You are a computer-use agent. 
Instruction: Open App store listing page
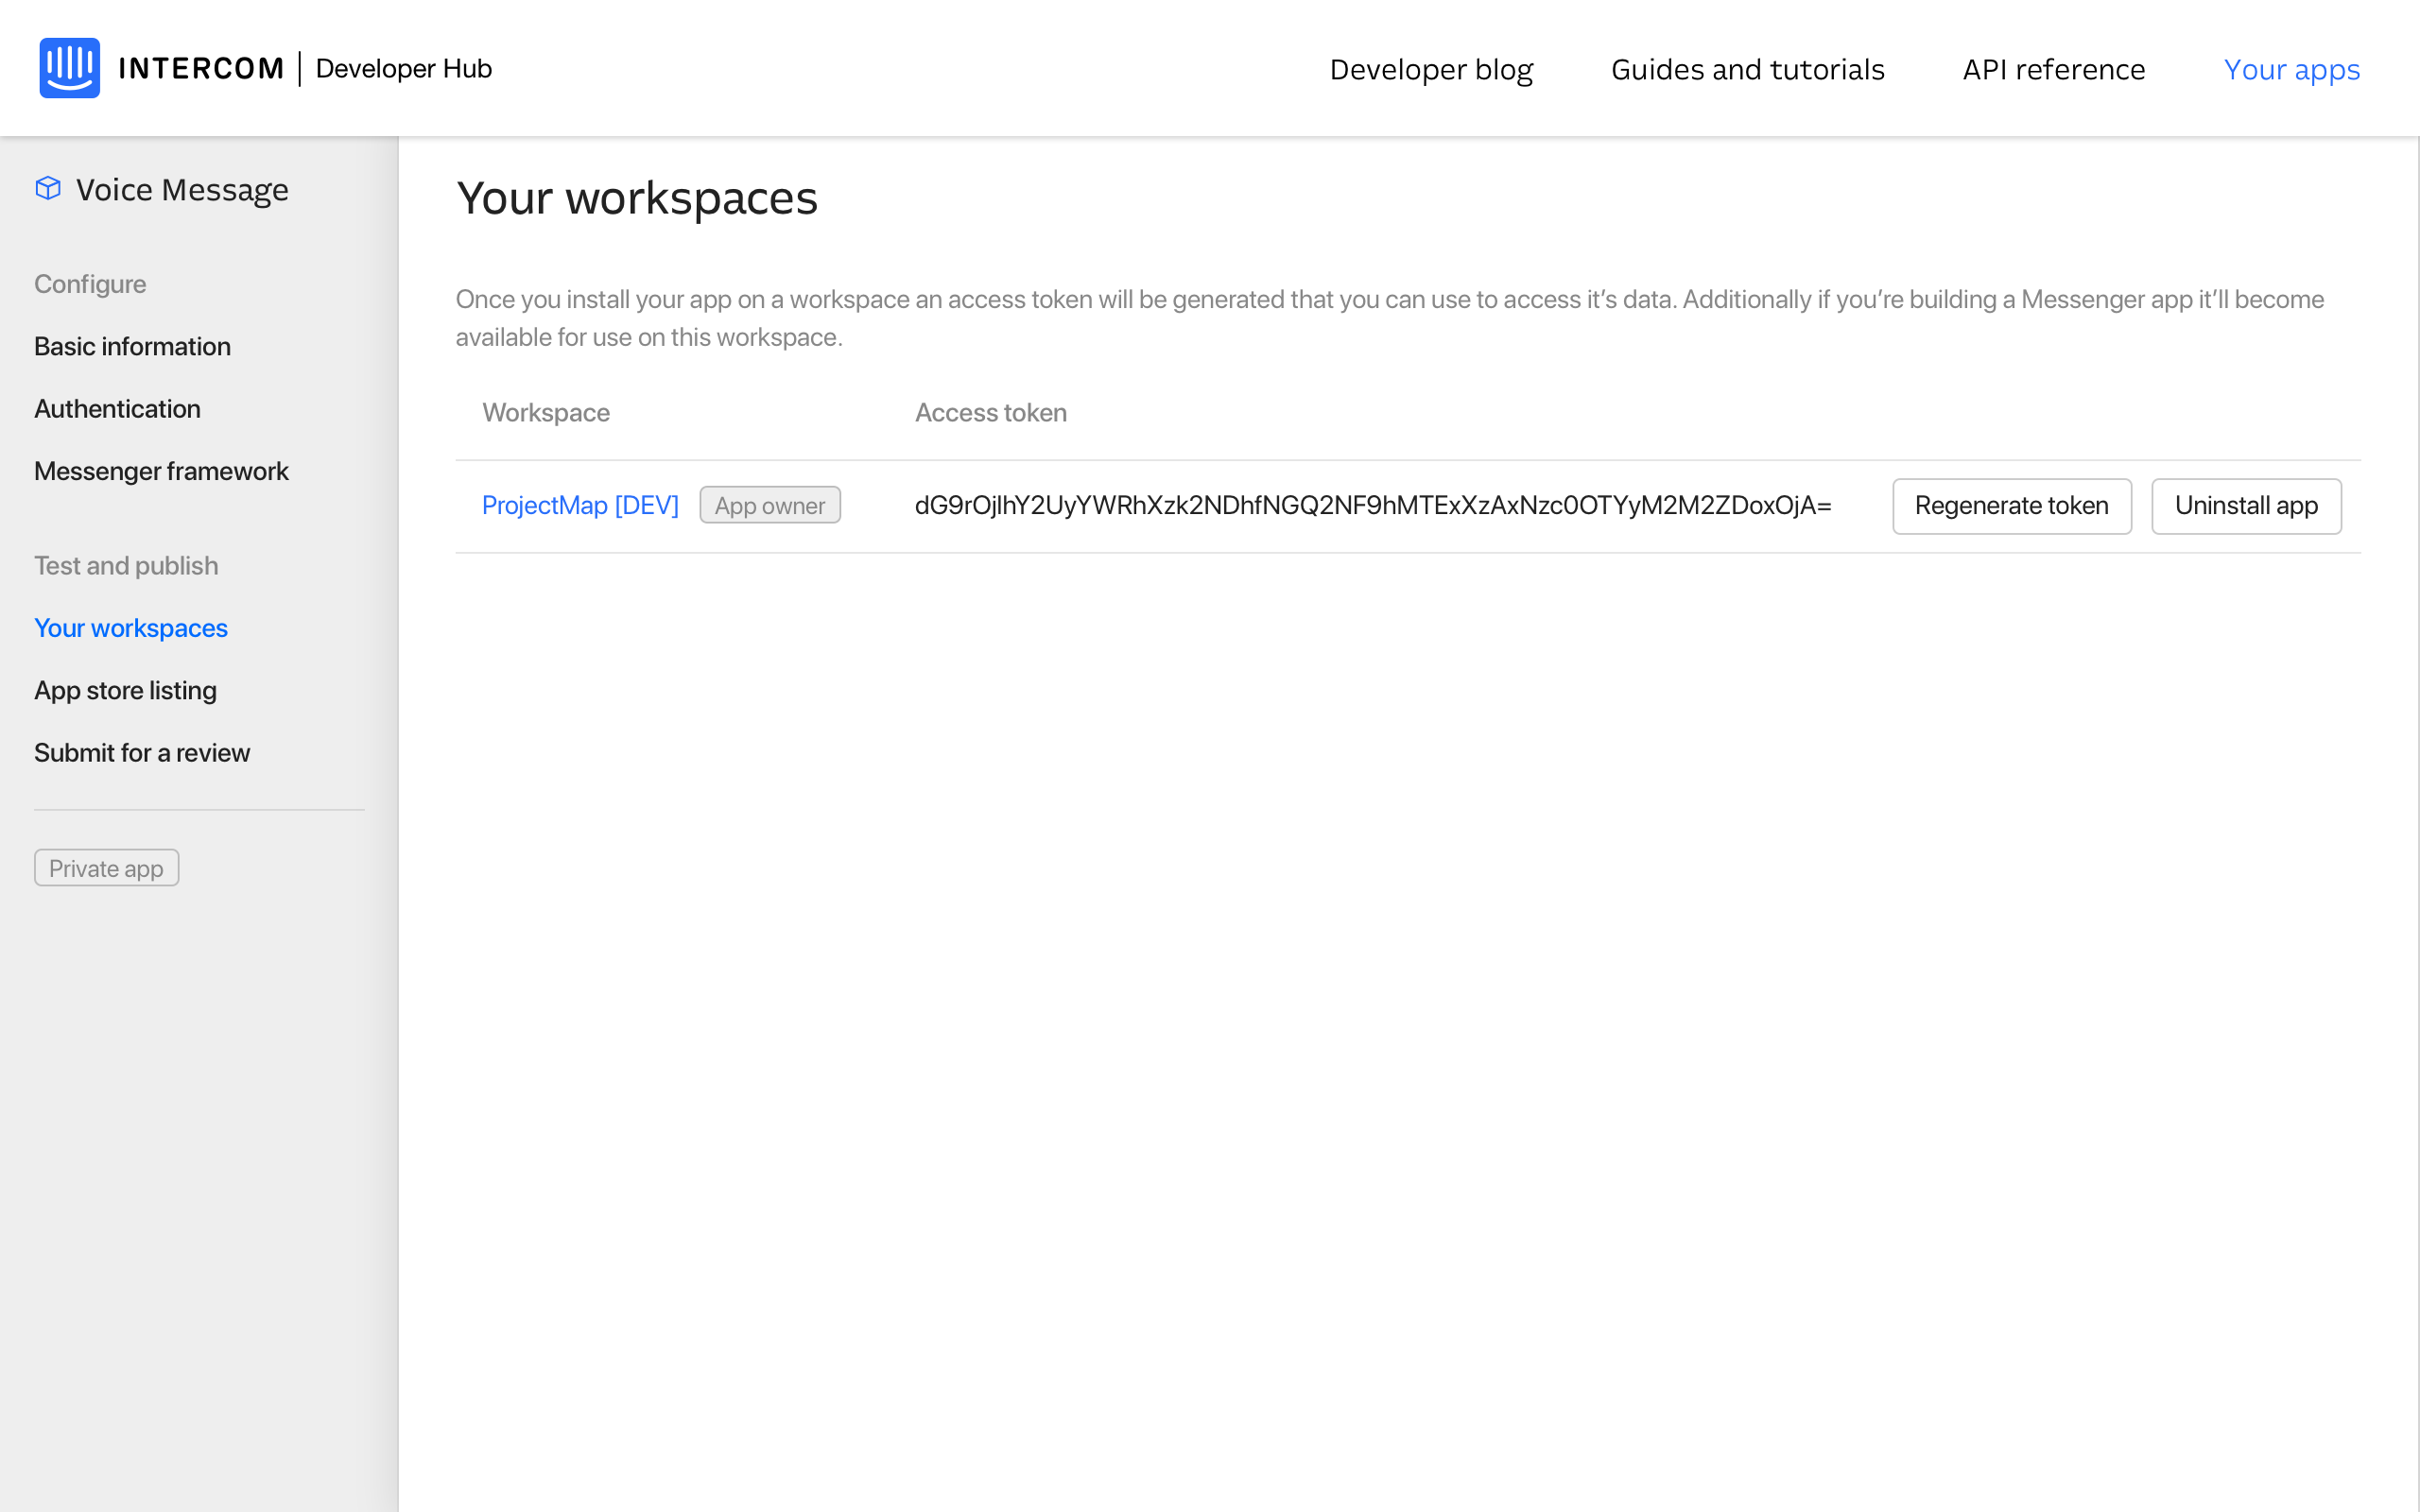click(125, 690)
